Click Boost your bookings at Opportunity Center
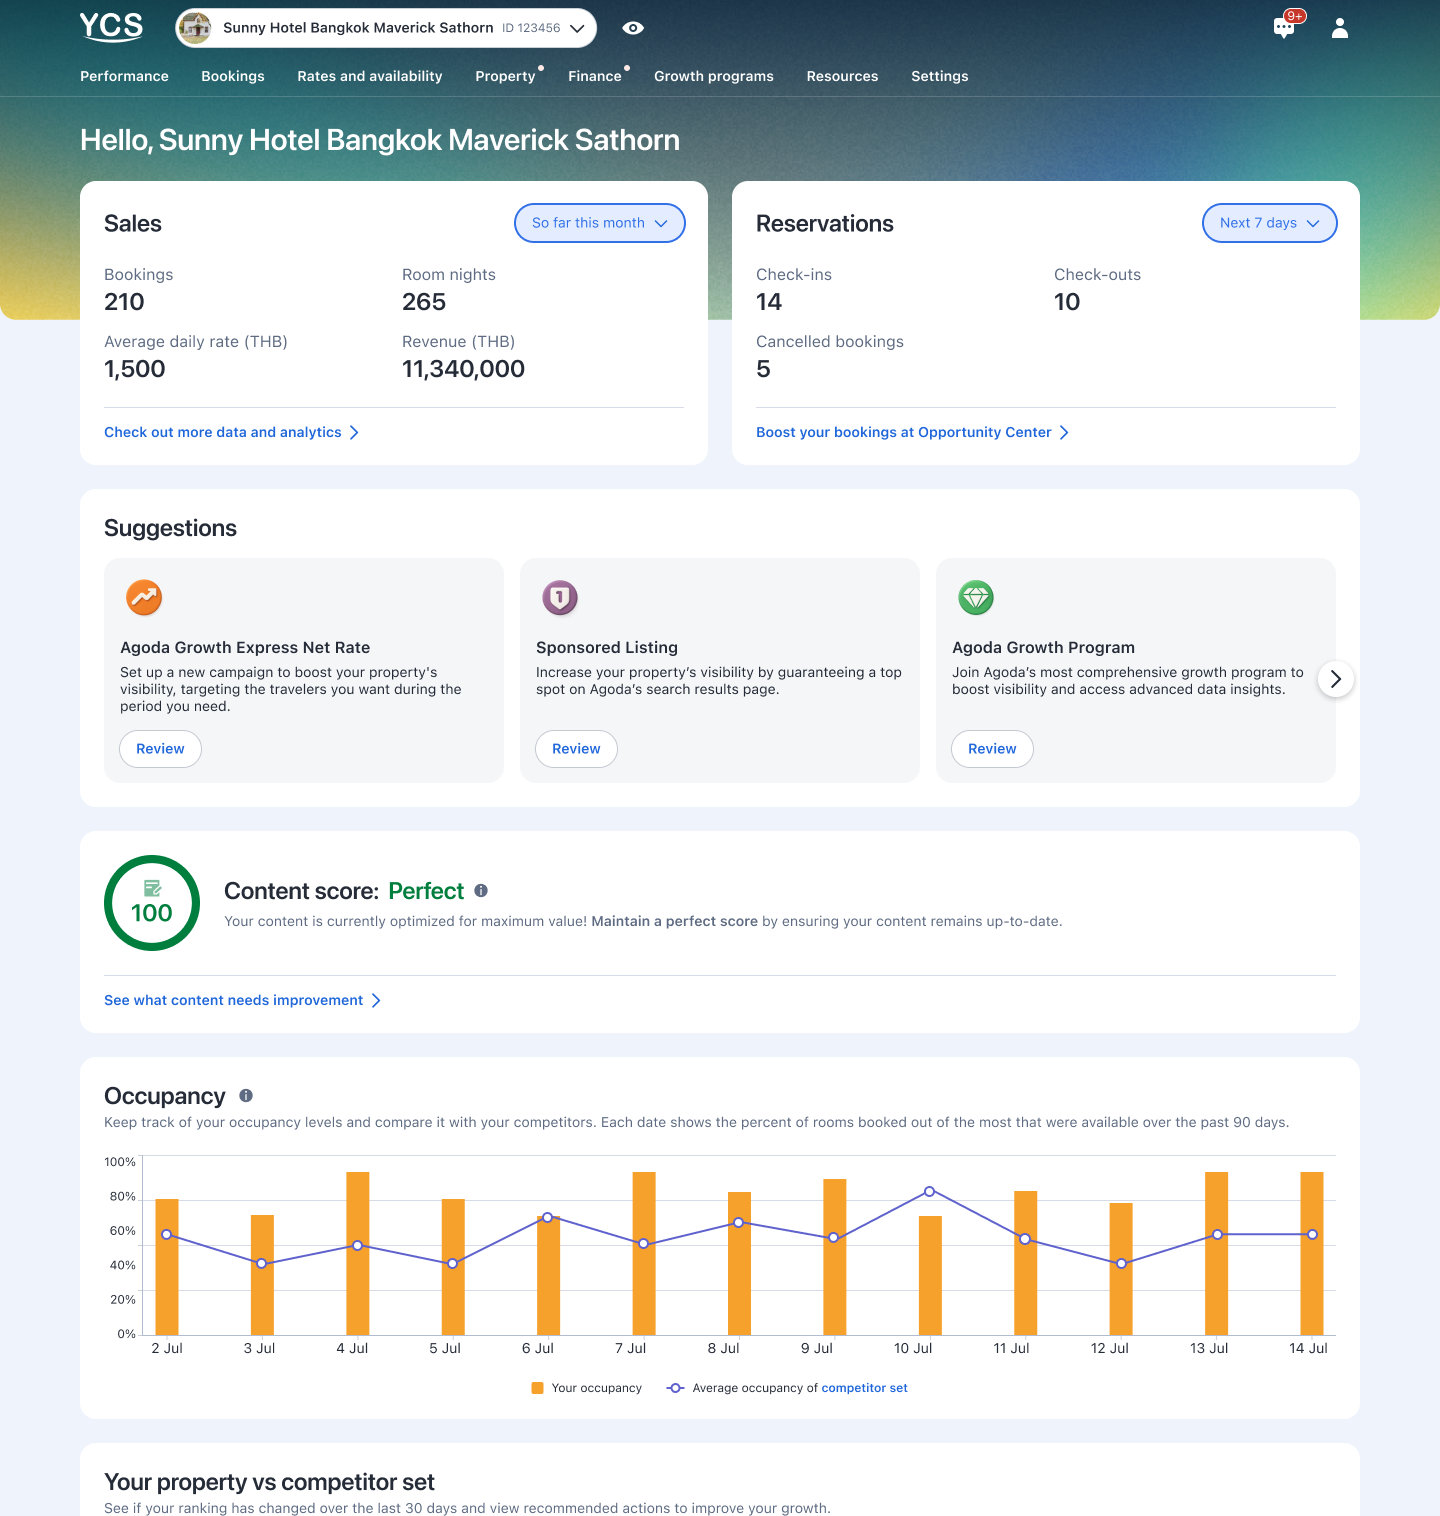The image size is (1440, 1516). 904,432
